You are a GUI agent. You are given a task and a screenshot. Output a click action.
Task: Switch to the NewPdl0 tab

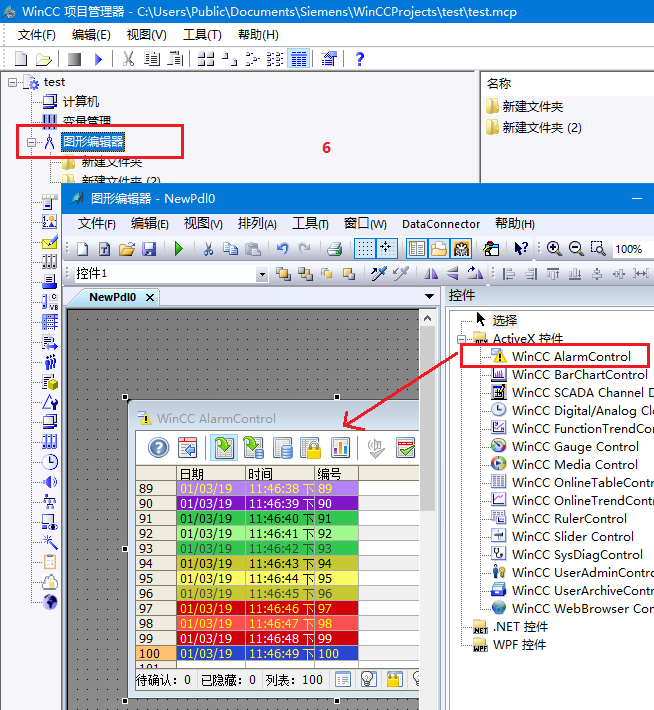(112, 297)
